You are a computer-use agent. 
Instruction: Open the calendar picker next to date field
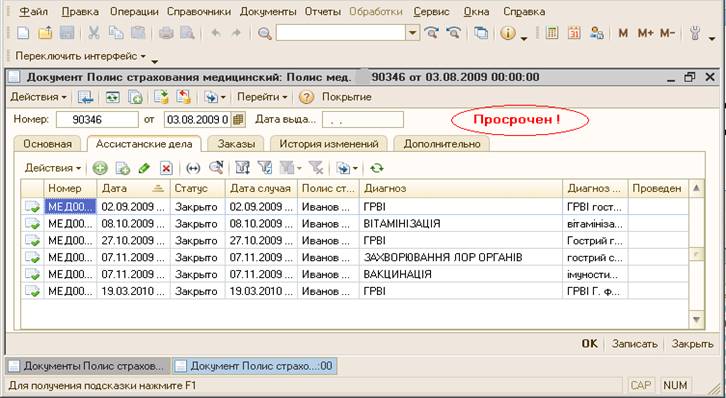[238, 119]
